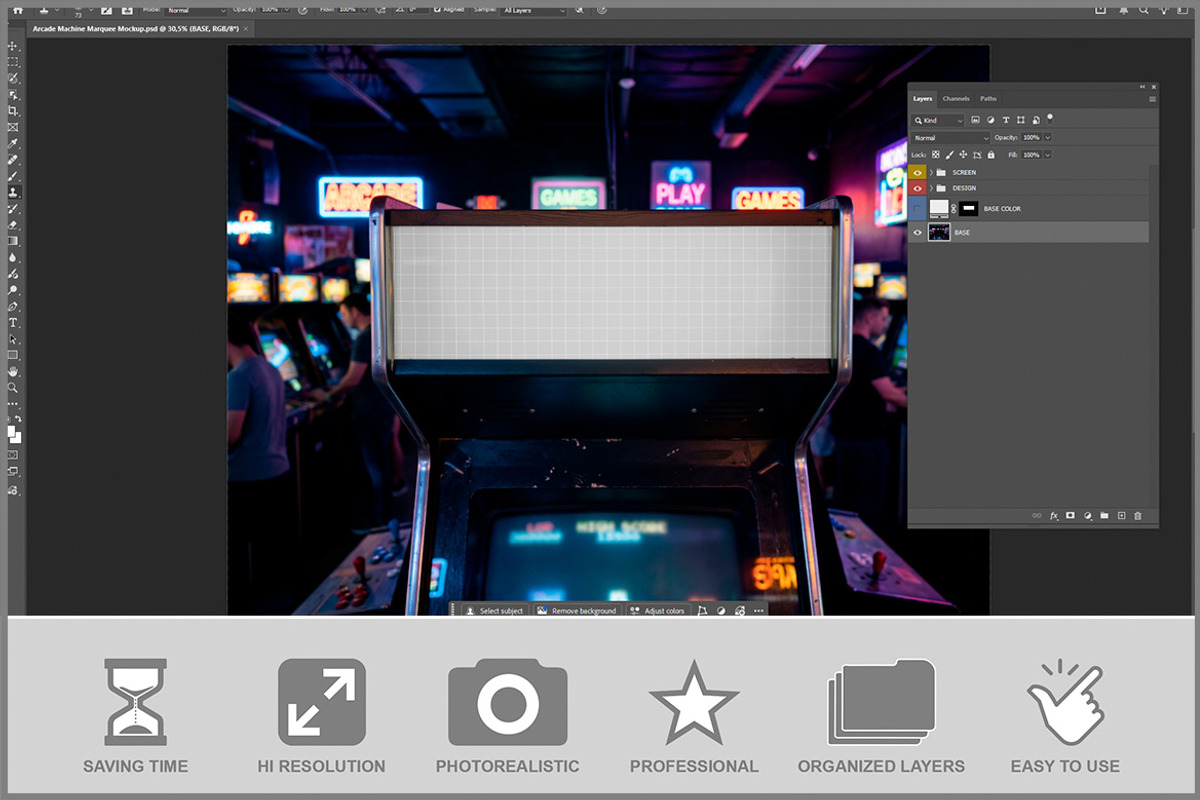Viewport: 1200px width, 800px height.
Task: Select the Move tool
Action: tap(14, 44)
